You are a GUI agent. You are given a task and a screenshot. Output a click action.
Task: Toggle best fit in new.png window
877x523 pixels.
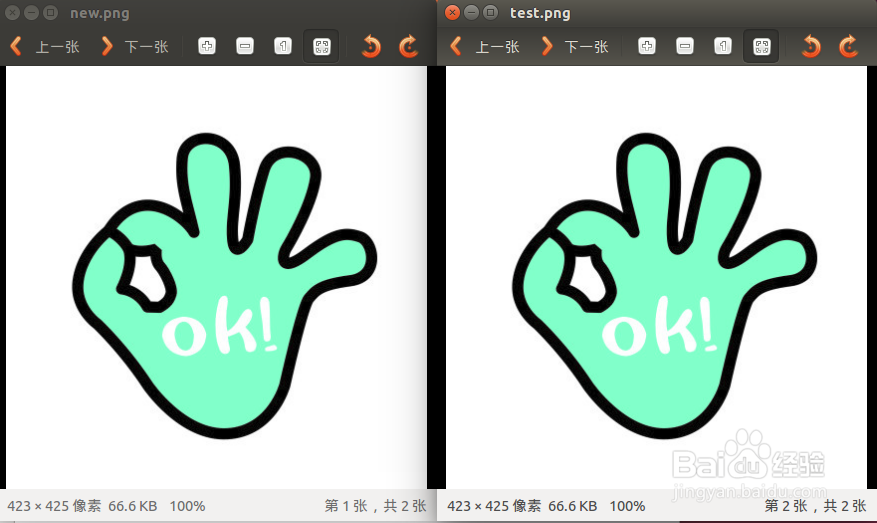click(x=322, y=46)
